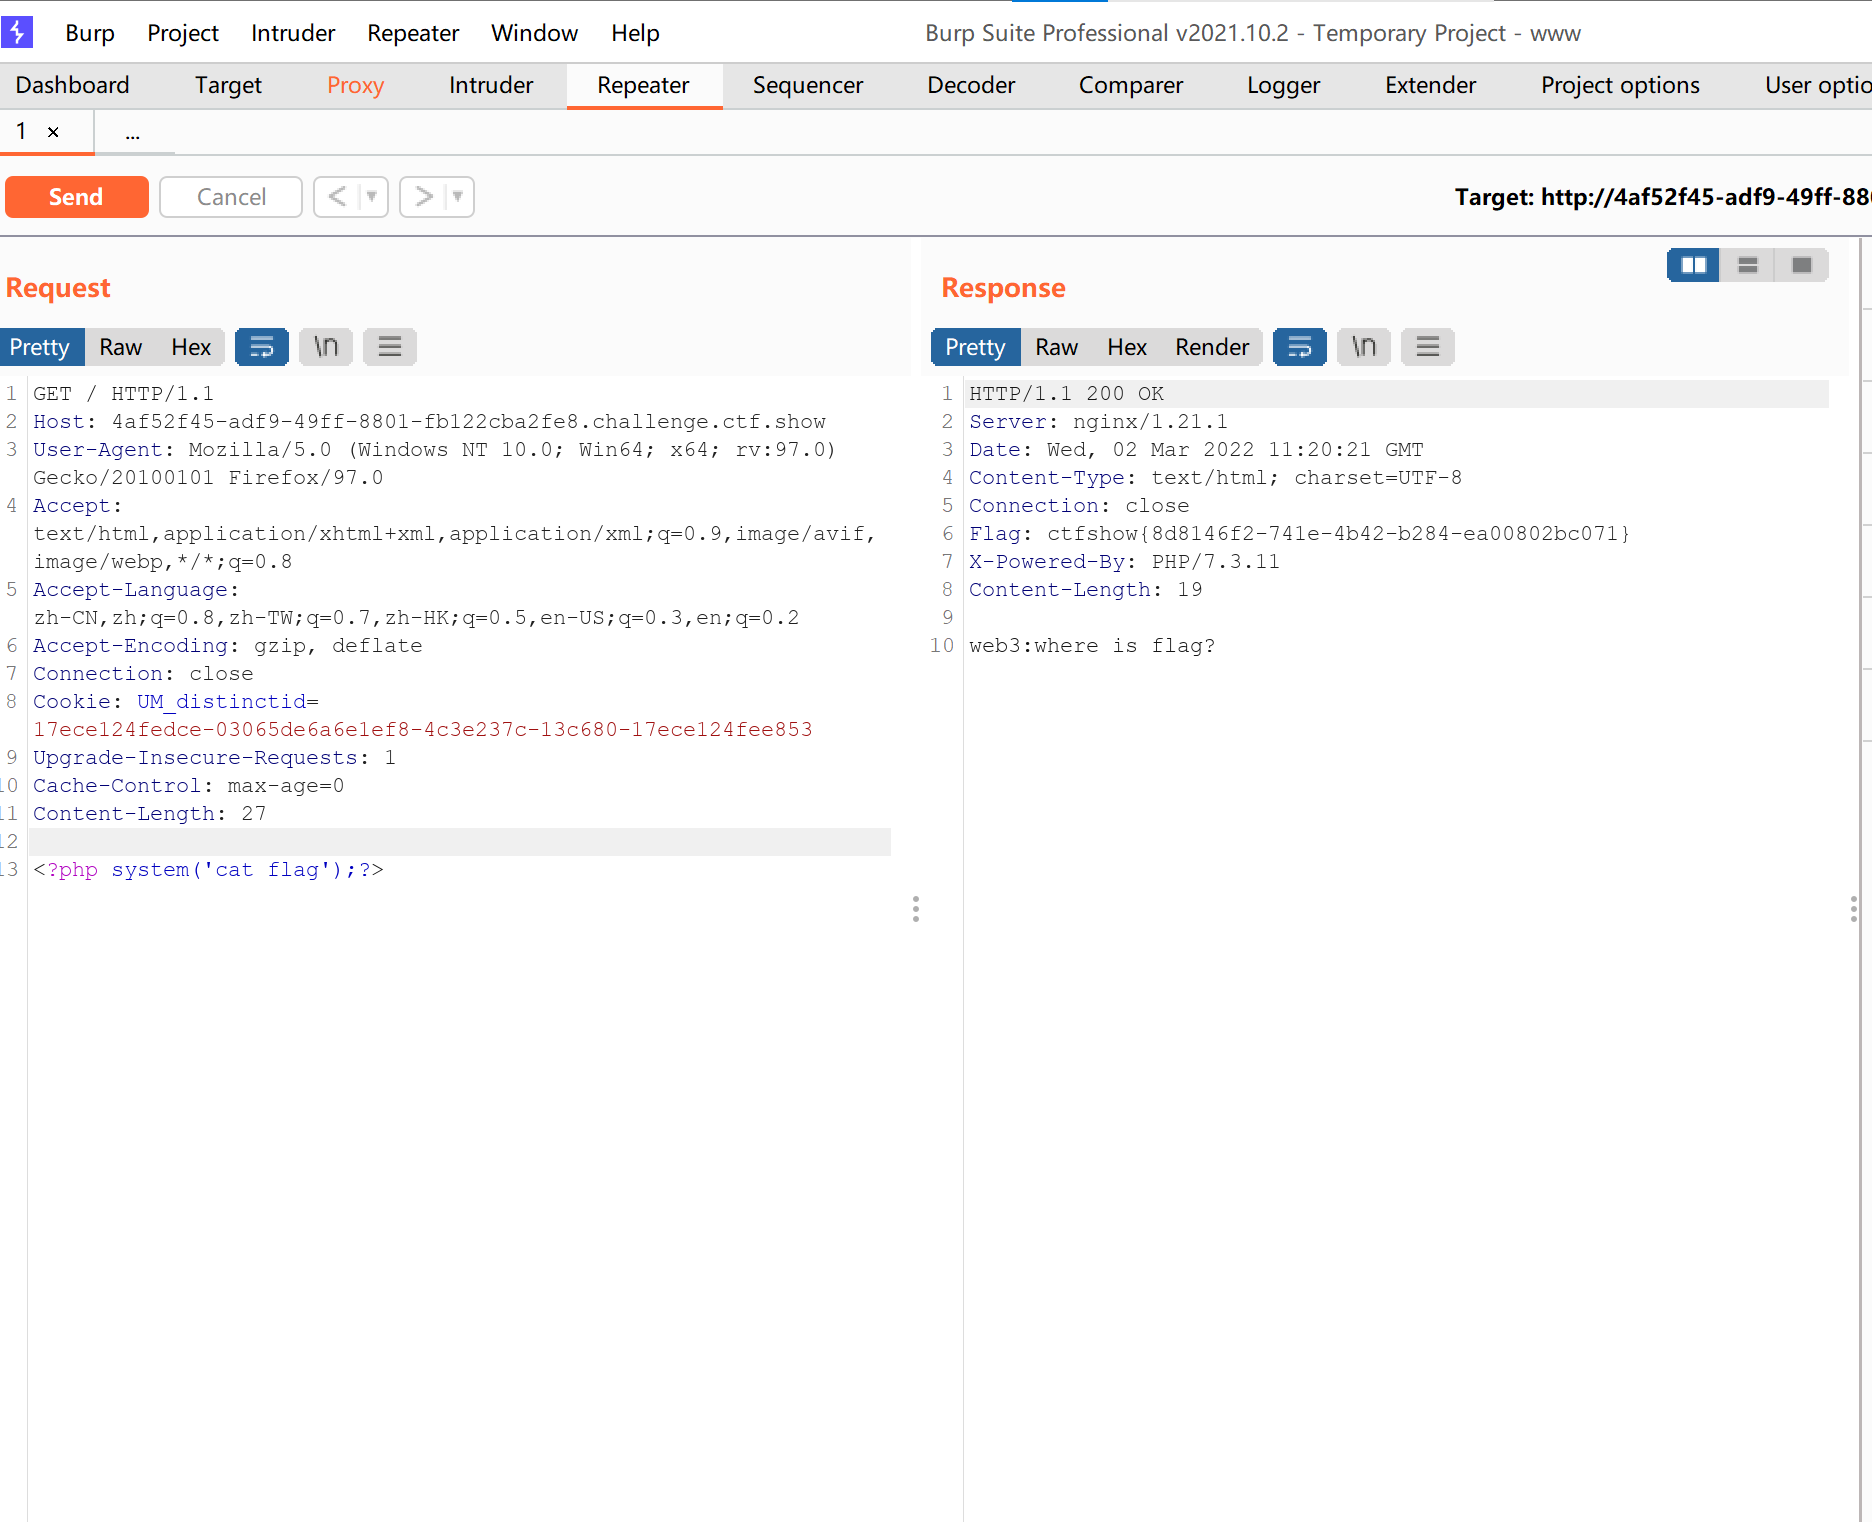Go back to the previous request in history
1872x1522 pixels.
[x=337, y=197]
